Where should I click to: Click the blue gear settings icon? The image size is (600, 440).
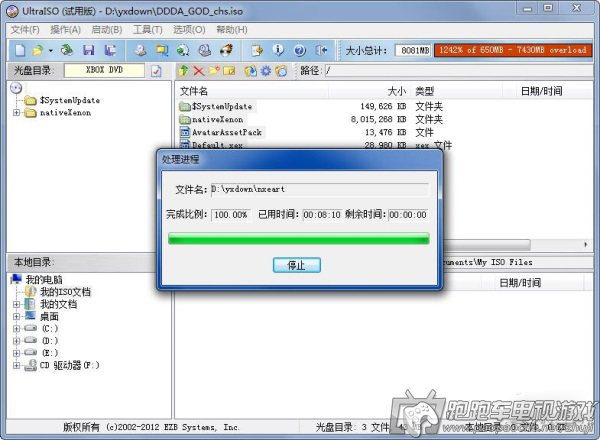coord(266,71)
